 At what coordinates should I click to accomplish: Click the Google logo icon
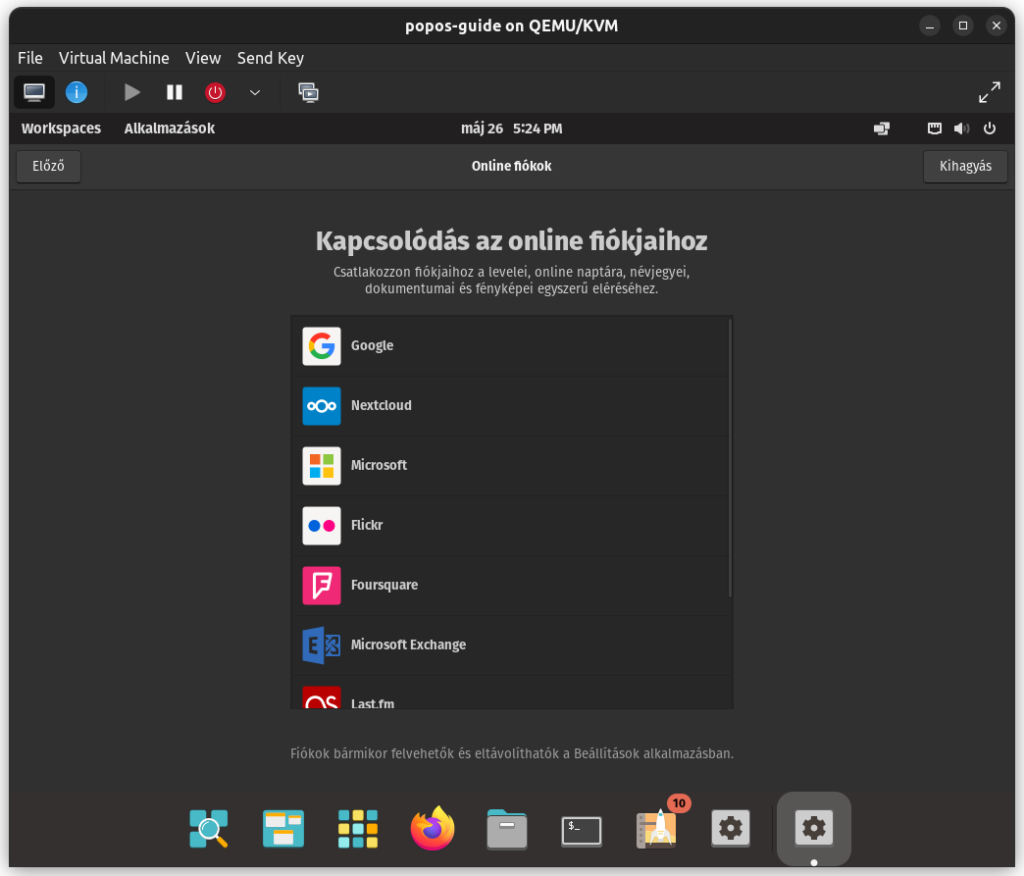coord(321,346)
